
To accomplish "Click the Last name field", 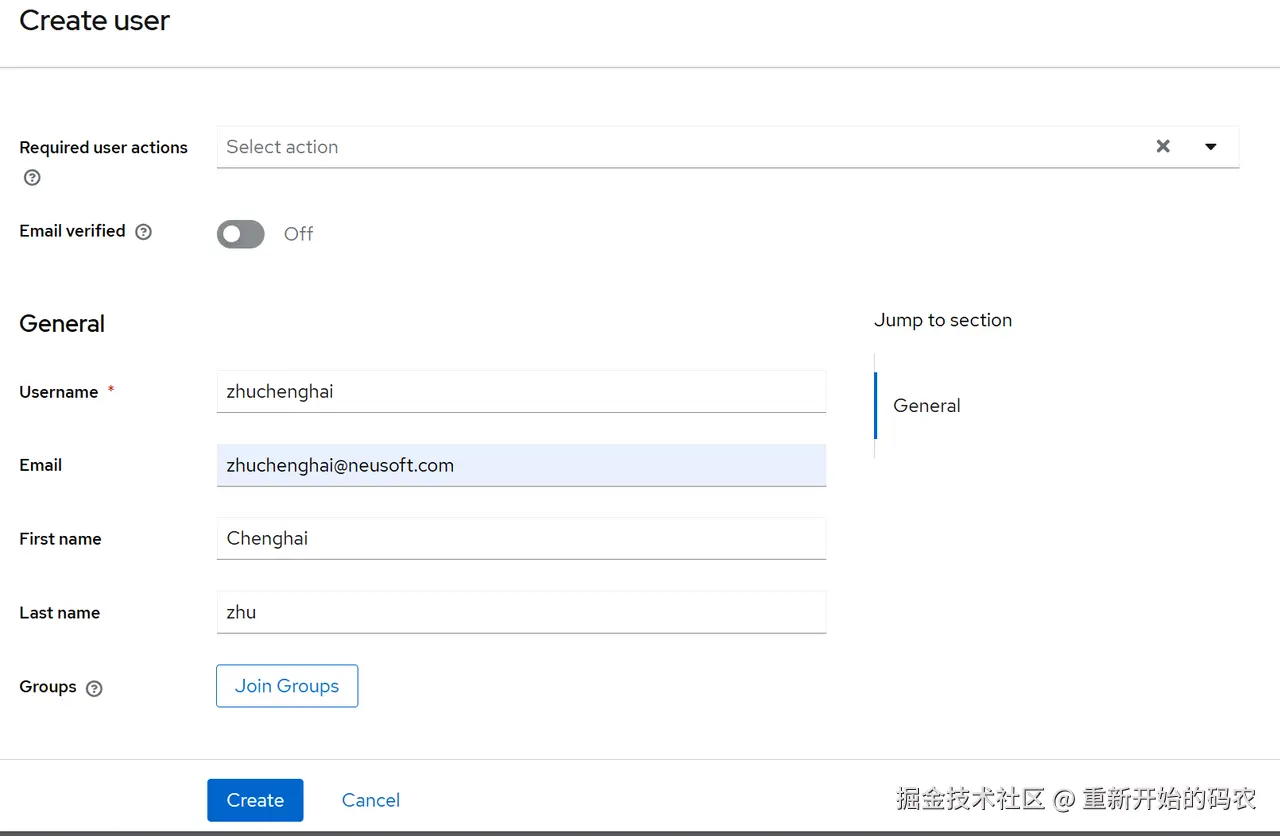I will [521, 612].
